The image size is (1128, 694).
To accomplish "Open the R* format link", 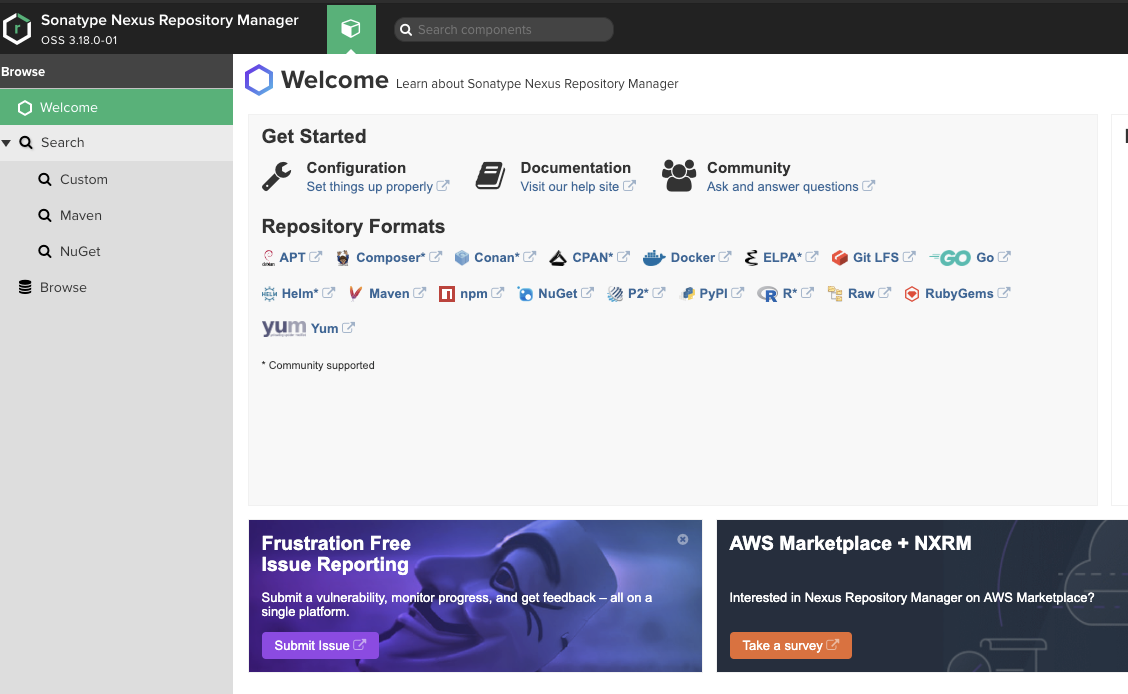I will pos(790,293).
